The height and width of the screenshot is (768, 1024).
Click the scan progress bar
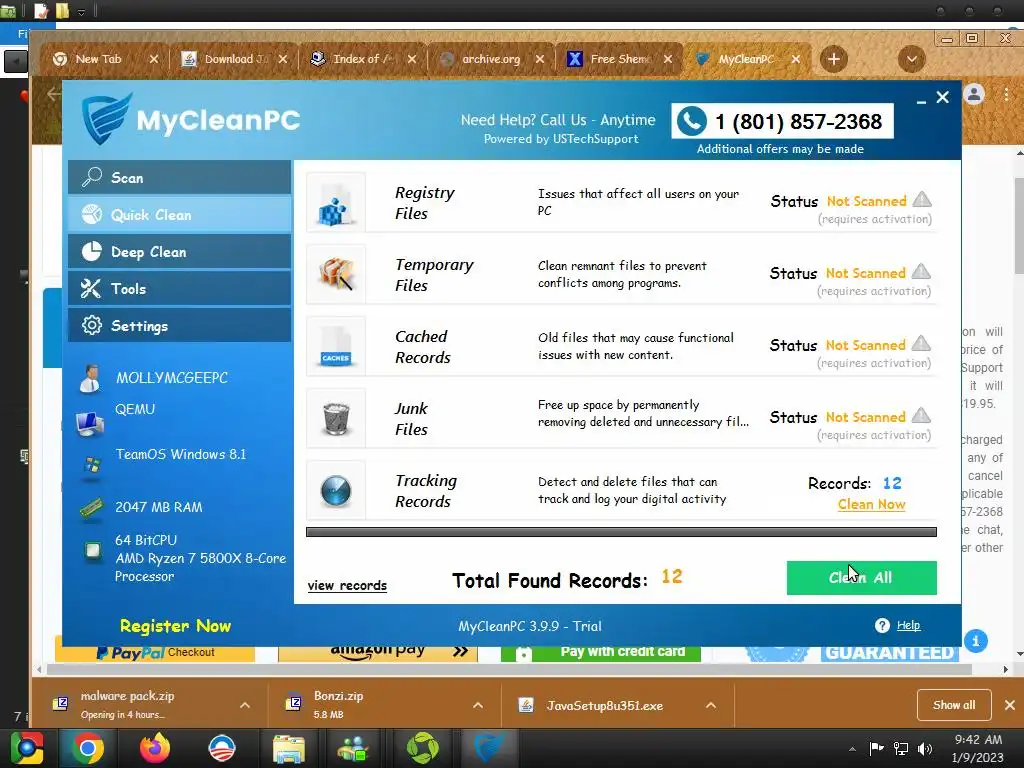[x=621, y=532]
